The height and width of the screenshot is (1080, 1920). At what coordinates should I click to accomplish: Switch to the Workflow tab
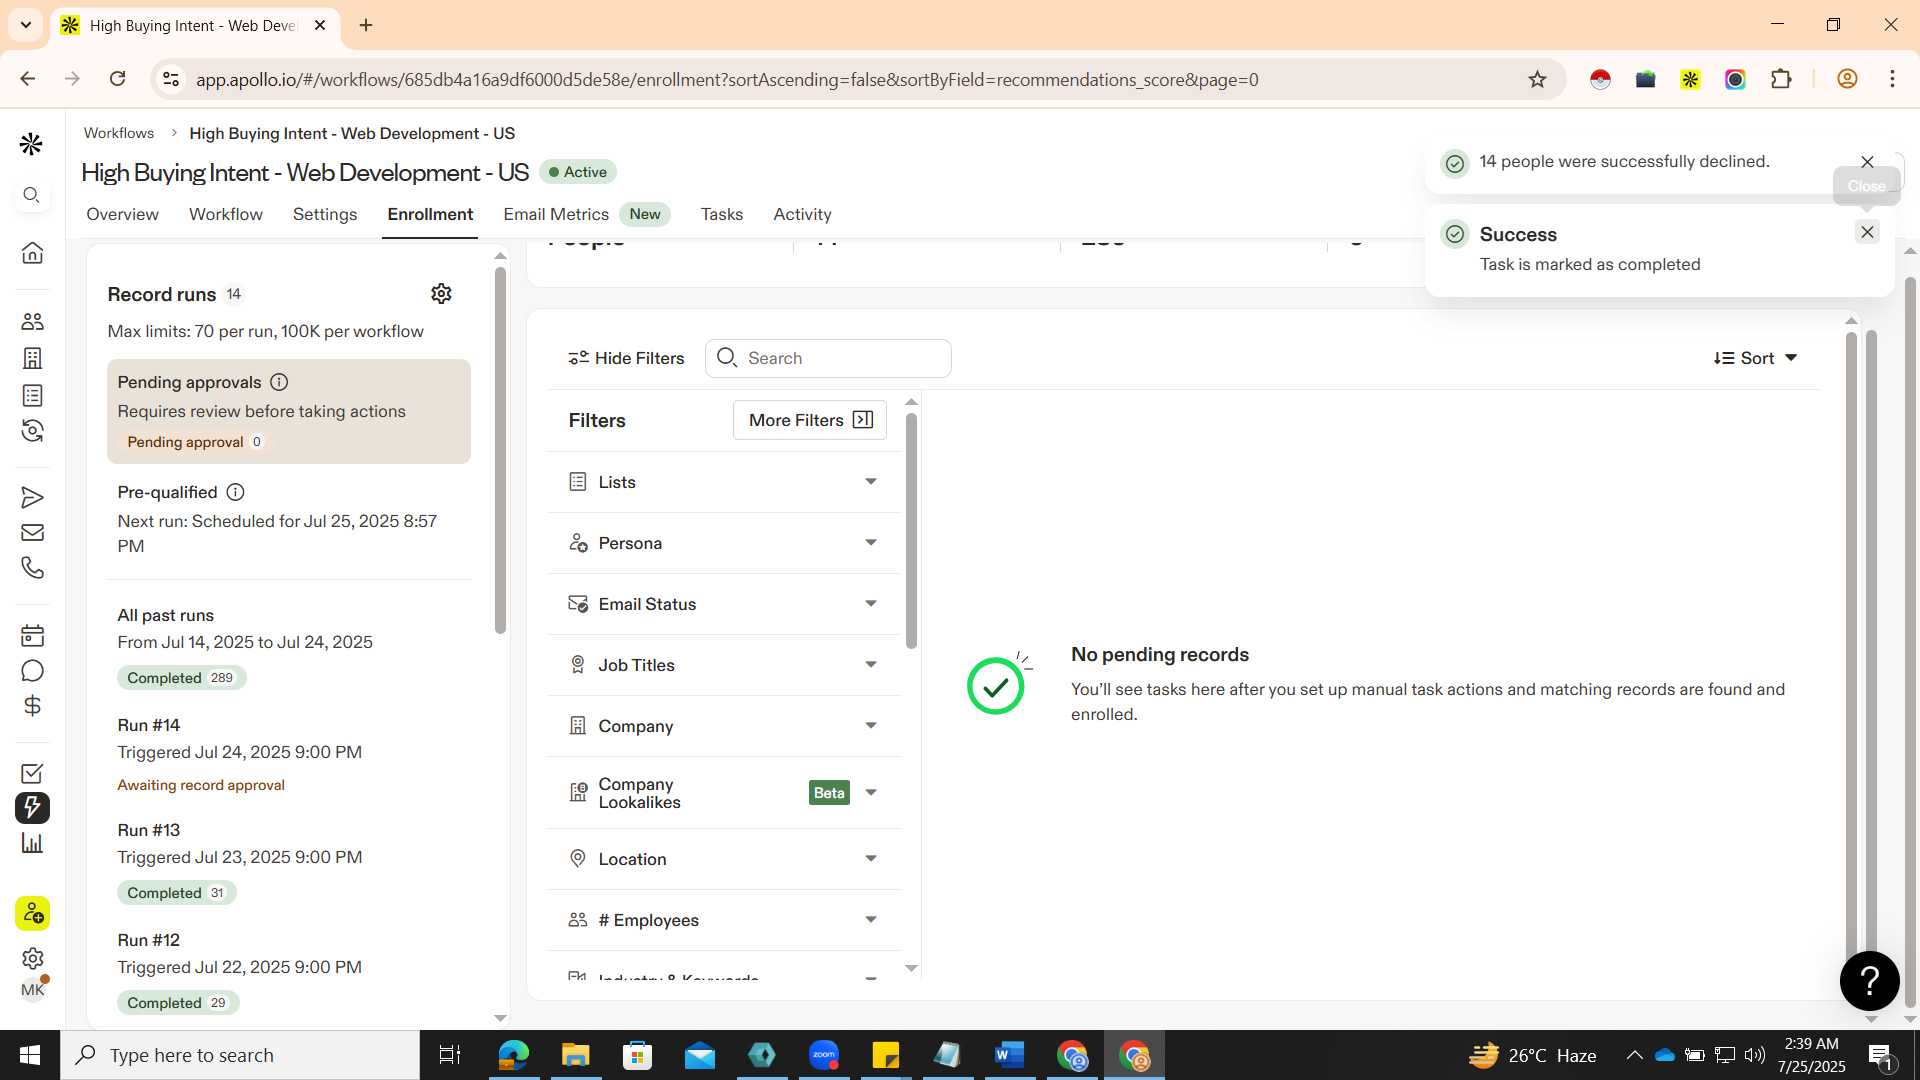click(226, 214)
